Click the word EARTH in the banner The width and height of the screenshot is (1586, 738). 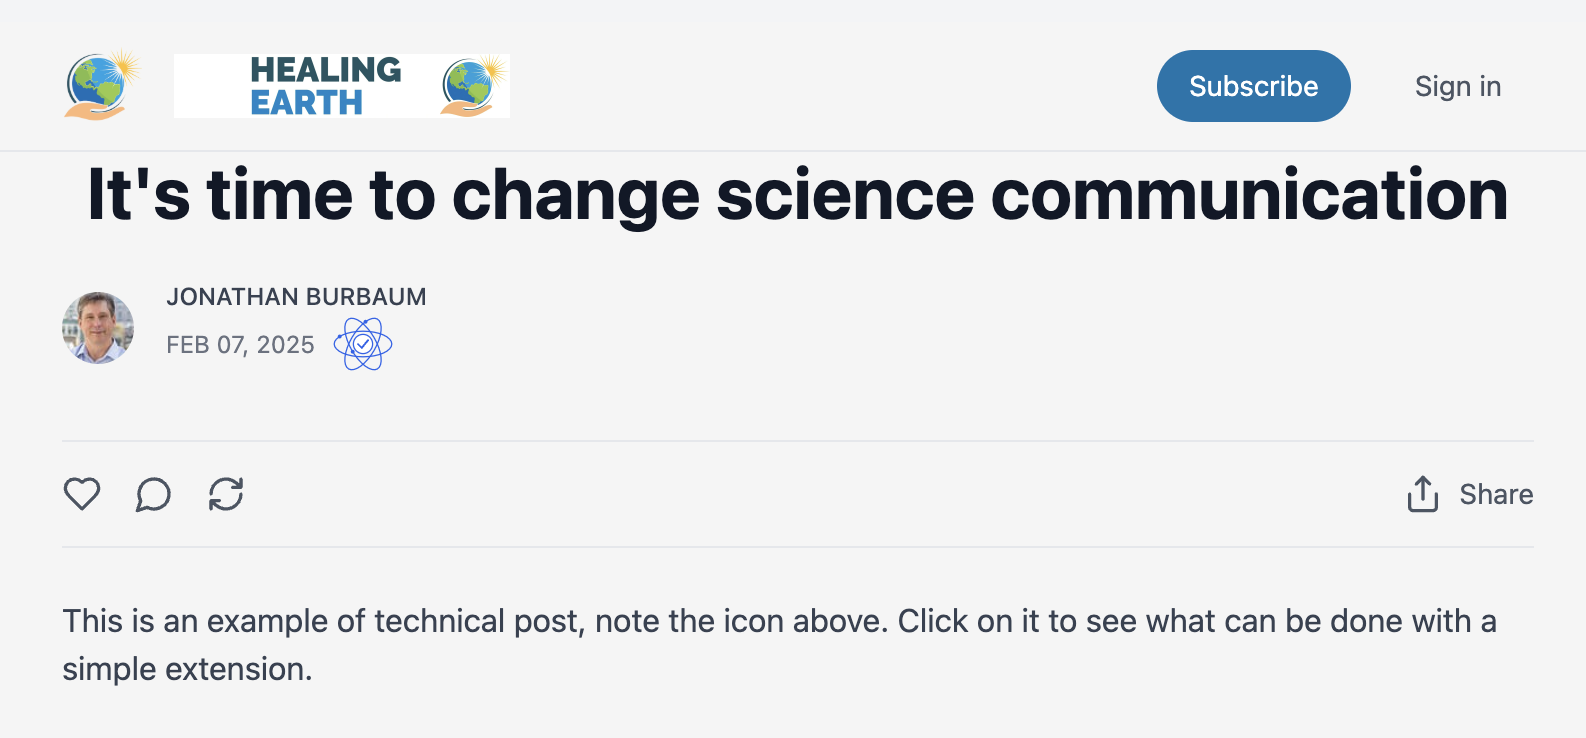pos(306,103)
